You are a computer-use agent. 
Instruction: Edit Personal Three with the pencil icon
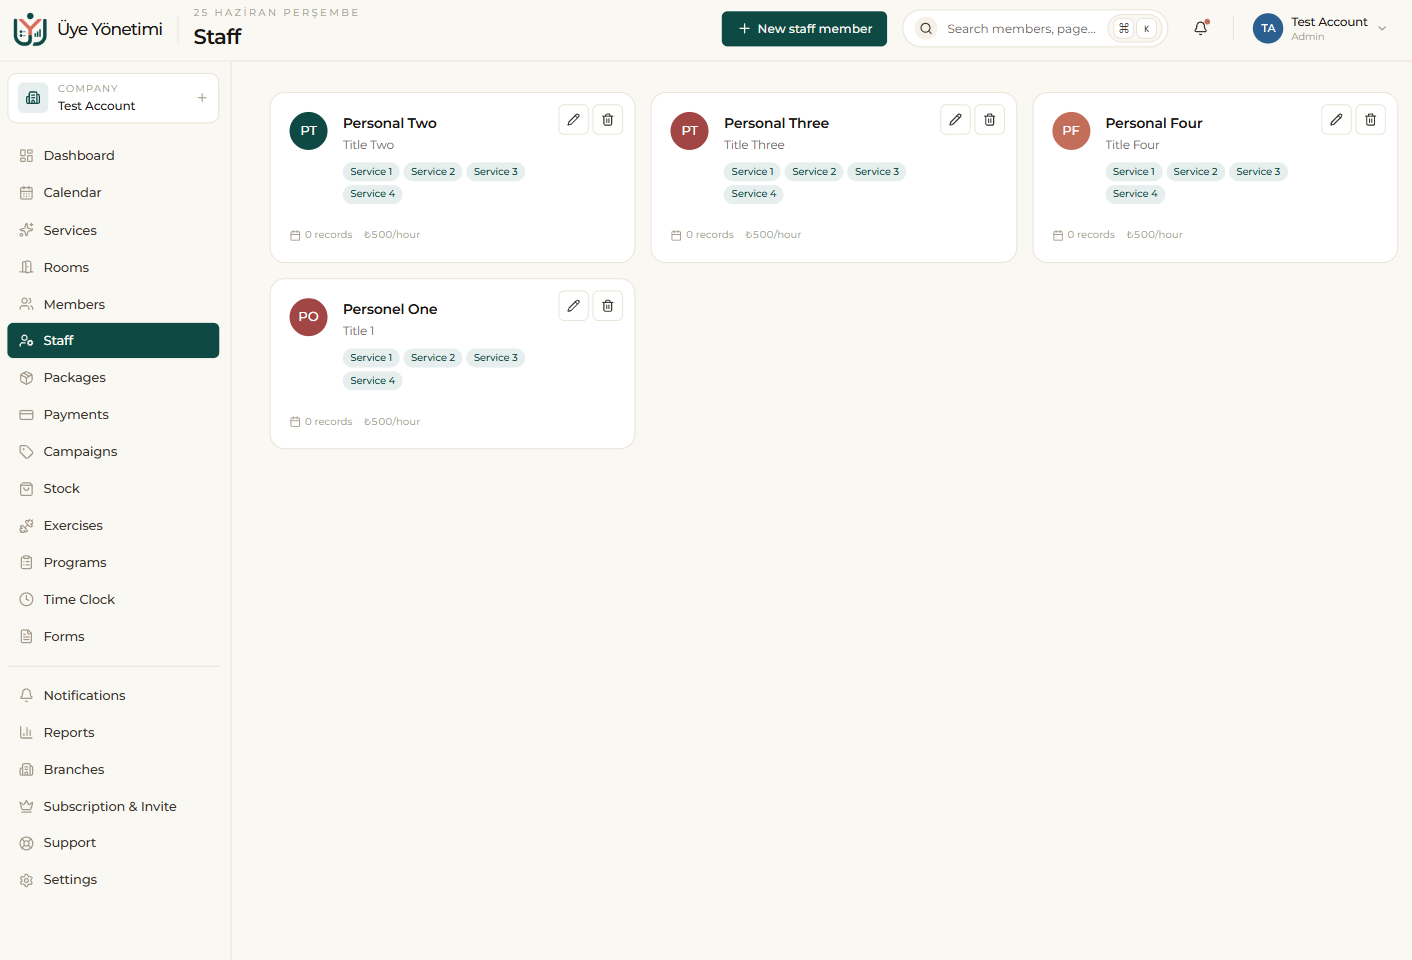pos(955,120)
